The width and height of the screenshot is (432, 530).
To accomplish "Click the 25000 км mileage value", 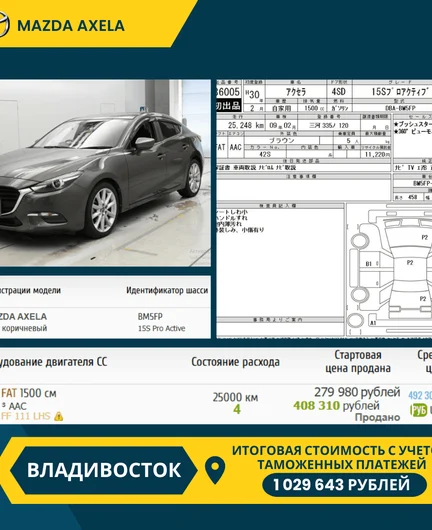I will click(x=235, y=397).
